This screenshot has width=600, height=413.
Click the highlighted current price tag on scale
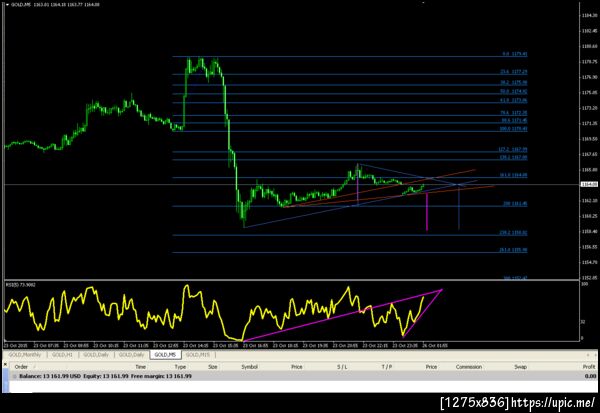click(x=589, y=184)
